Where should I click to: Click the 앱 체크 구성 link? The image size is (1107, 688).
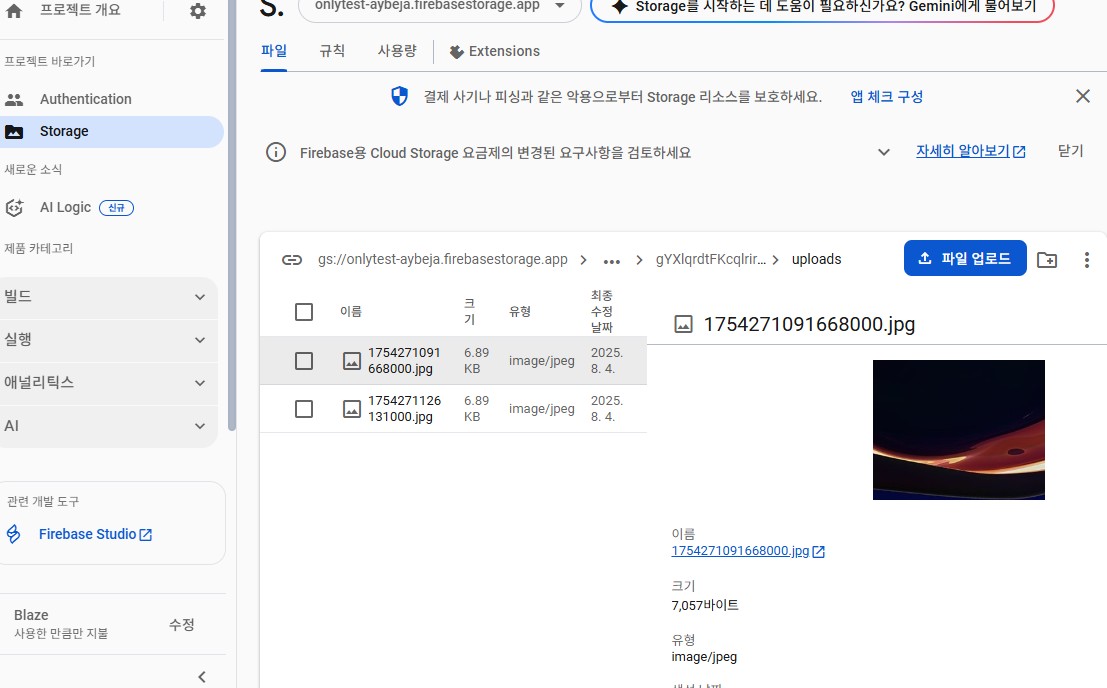[x=887, y=97]
